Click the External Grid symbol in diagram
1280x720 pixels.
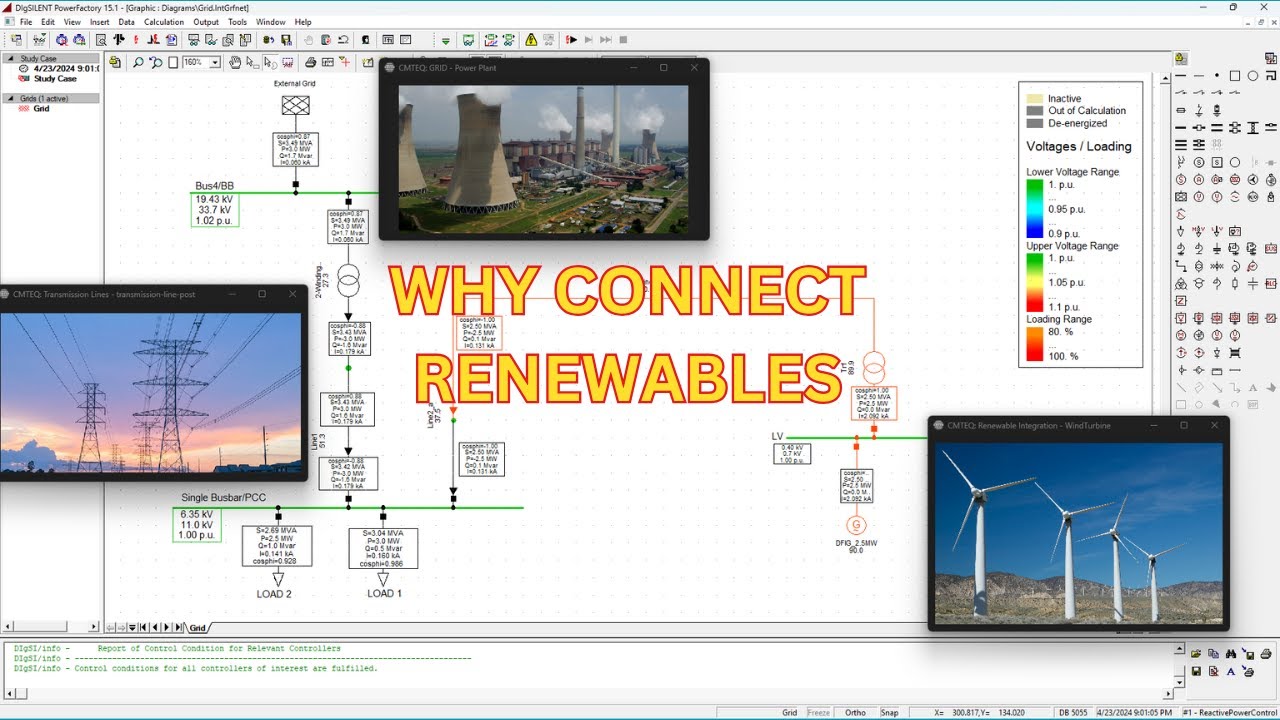(295, 105)
